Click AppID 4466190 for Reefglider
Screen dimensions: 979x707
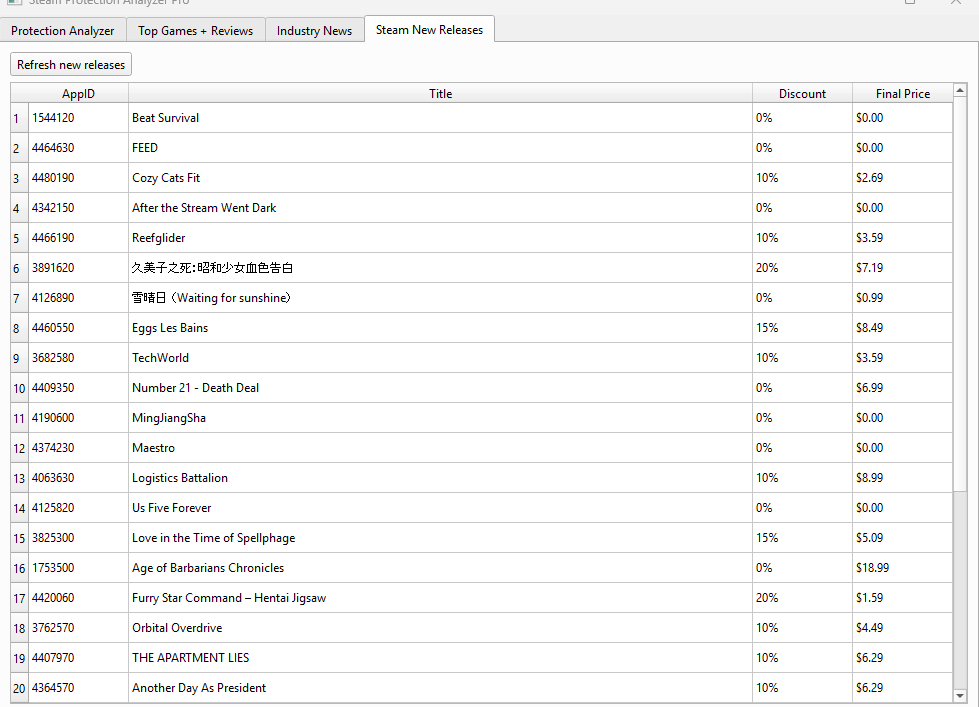pyautogui.click(x=52, y=238)
